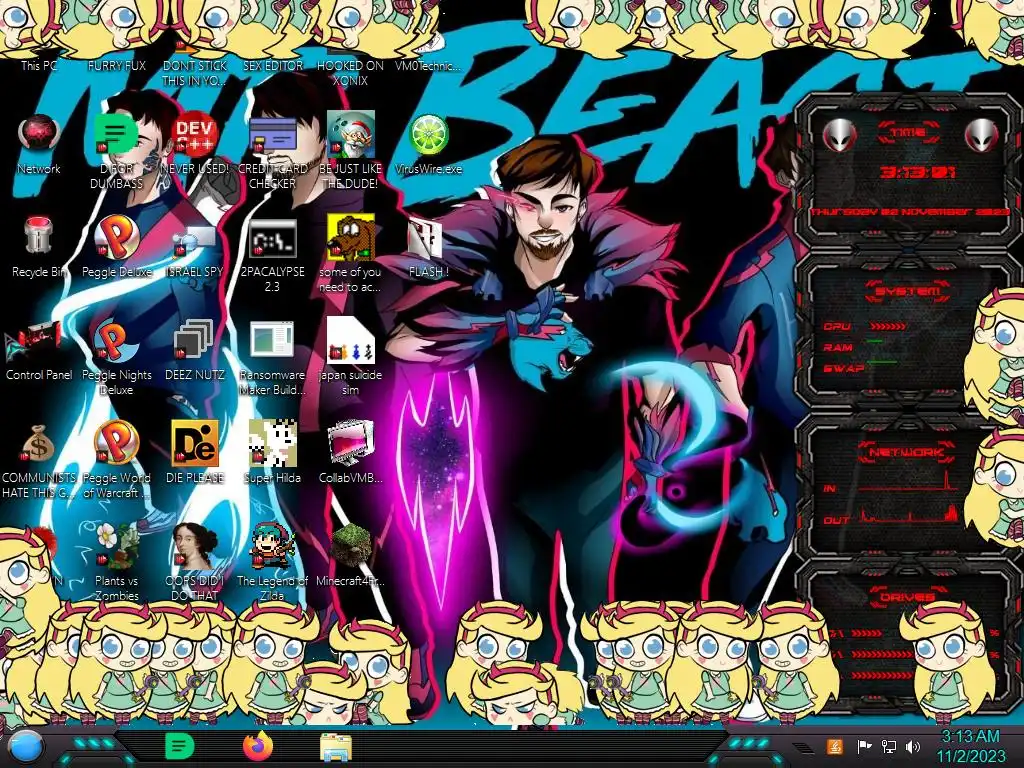Launch The Legend of Zilda
The width and height of the screenshot is (1024, 768).
coord(272,546)
